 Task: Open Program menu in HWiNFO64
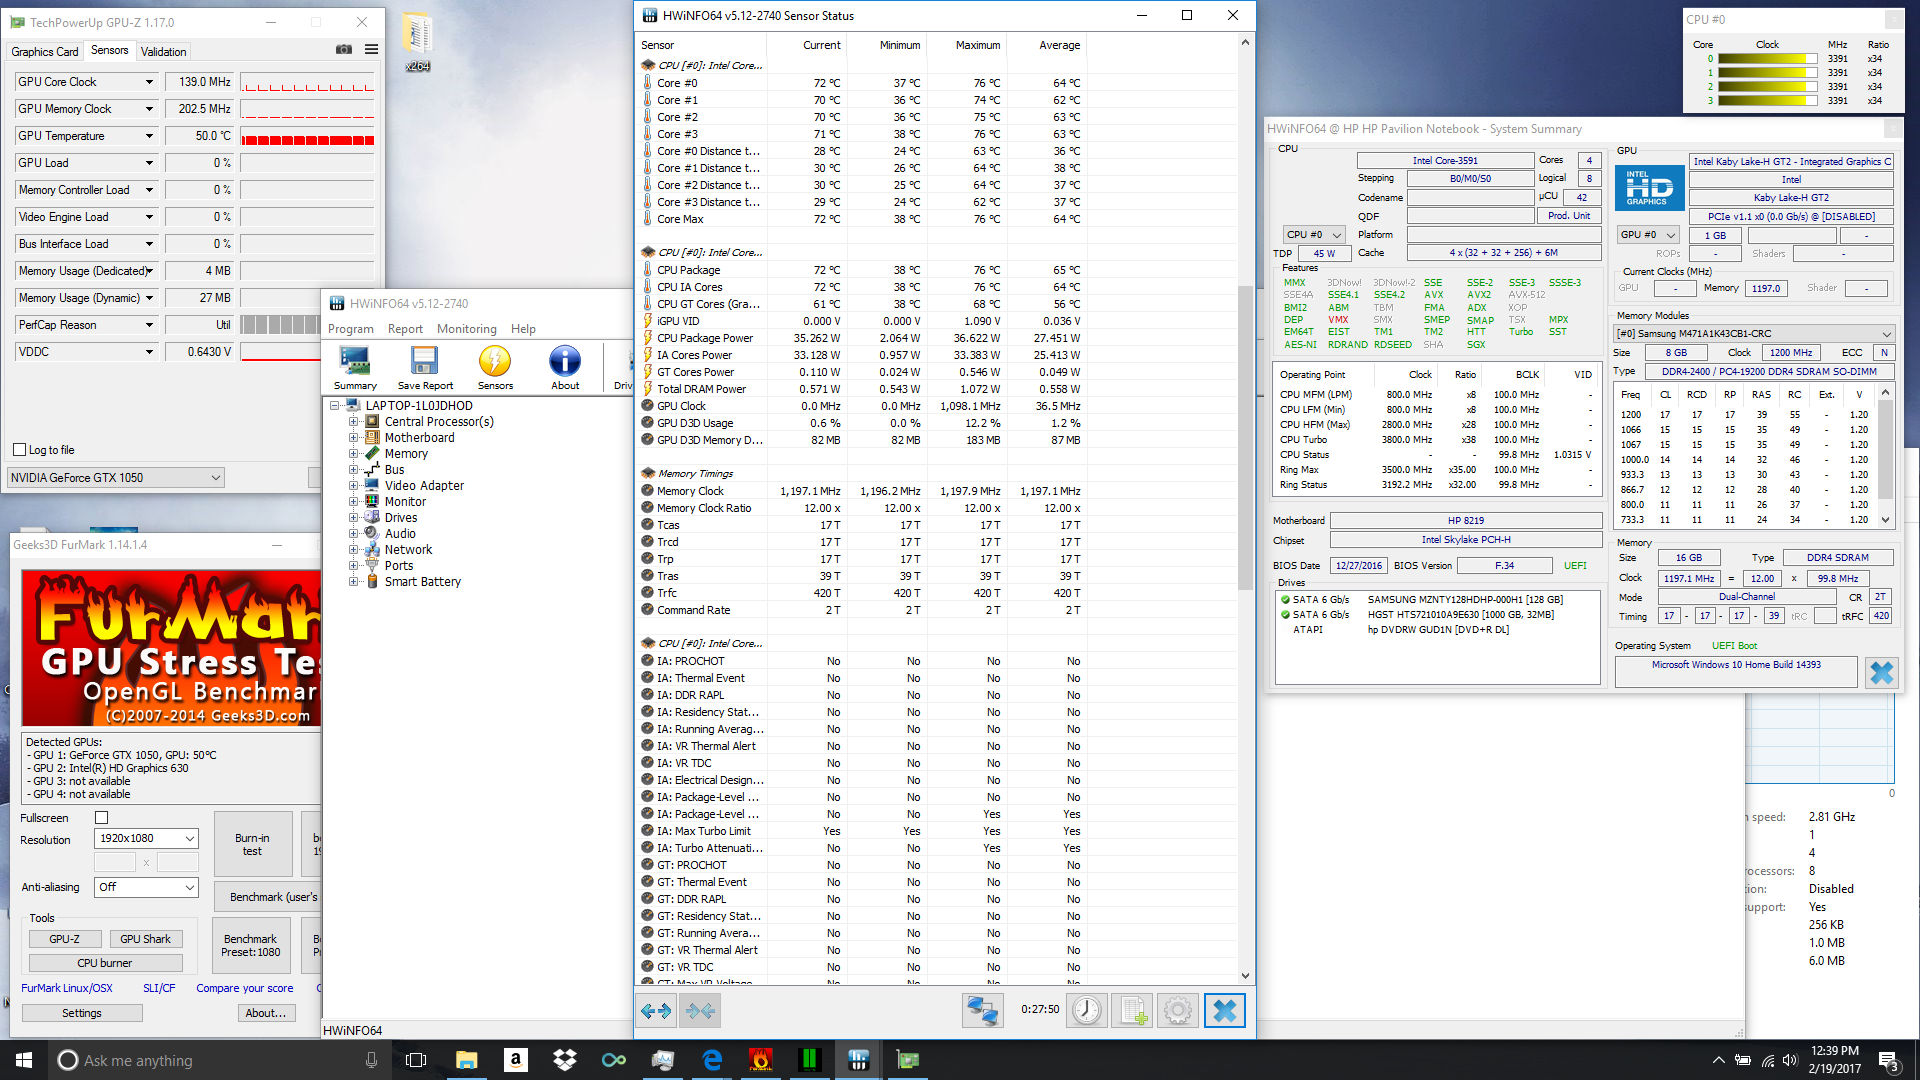(x=351, y=329)
